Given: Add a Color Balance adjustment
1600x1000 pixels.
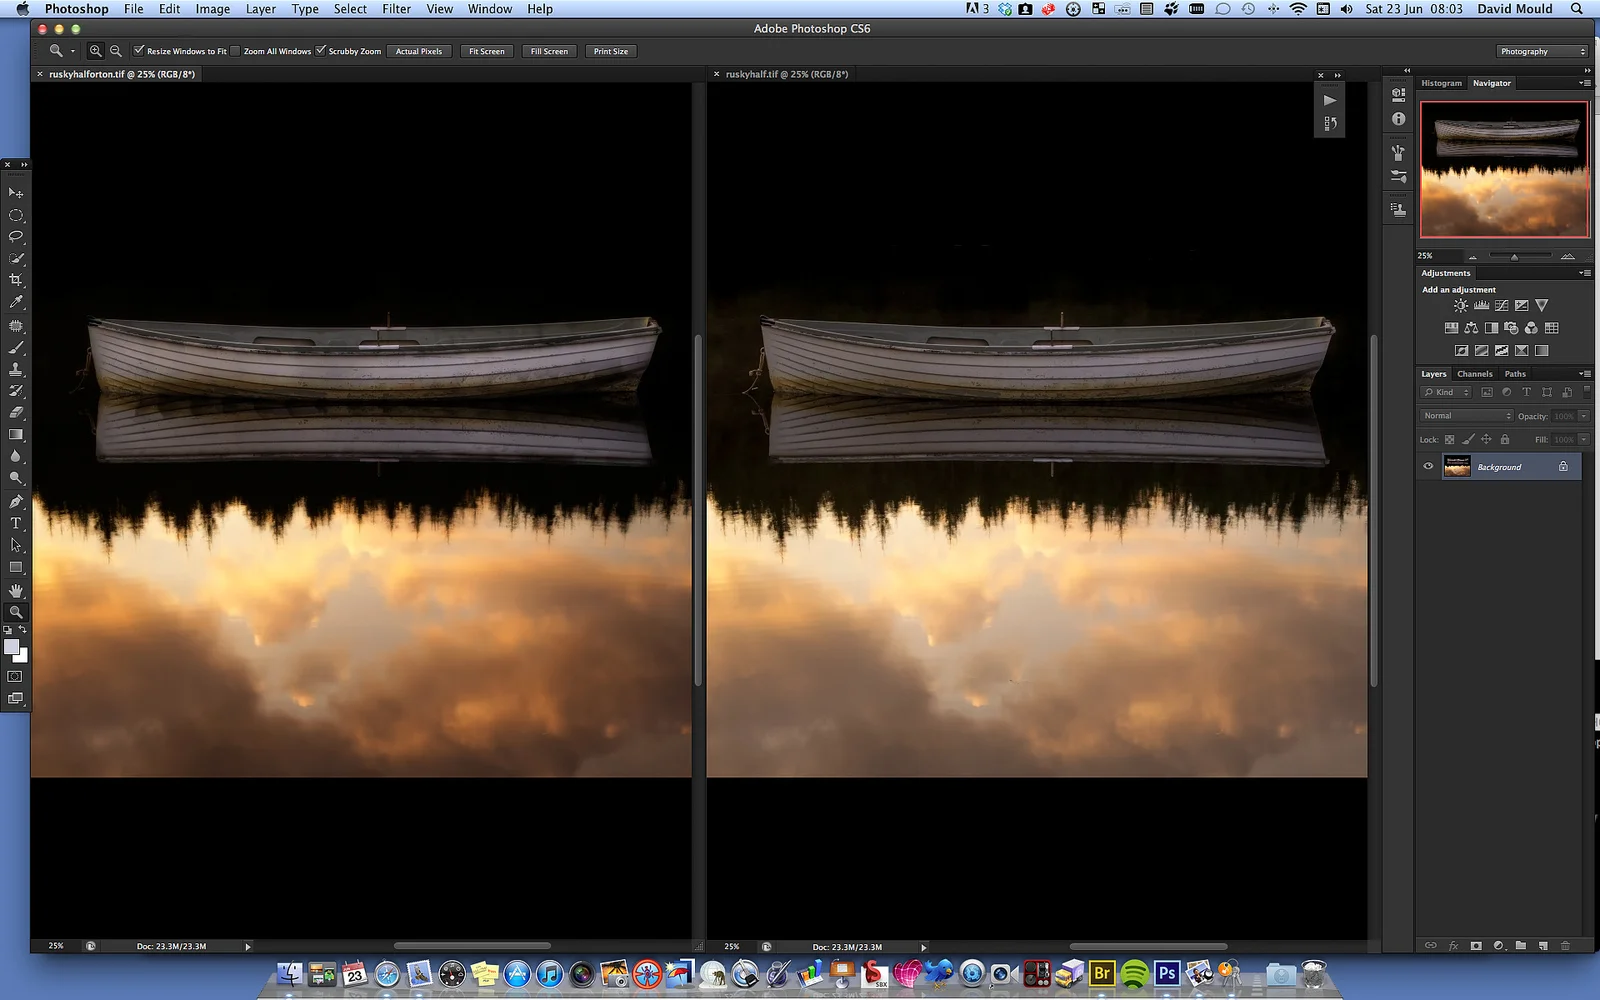Looking at the screenshot, I should [1471, 328].
